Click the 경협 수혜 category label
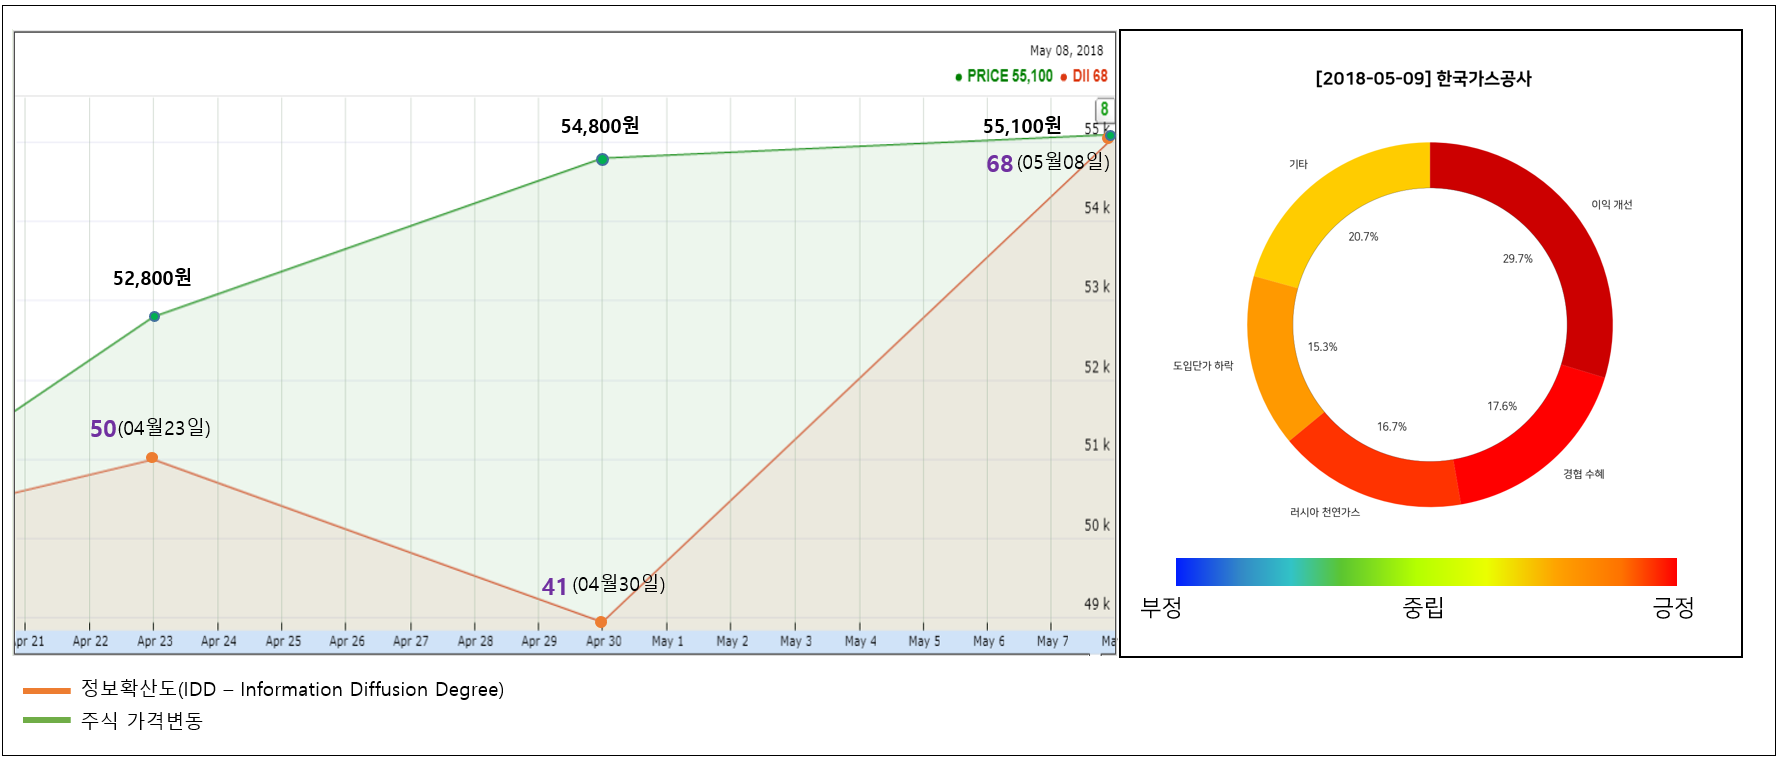Screen dimensions: 1781x761 click(1584, 474)
